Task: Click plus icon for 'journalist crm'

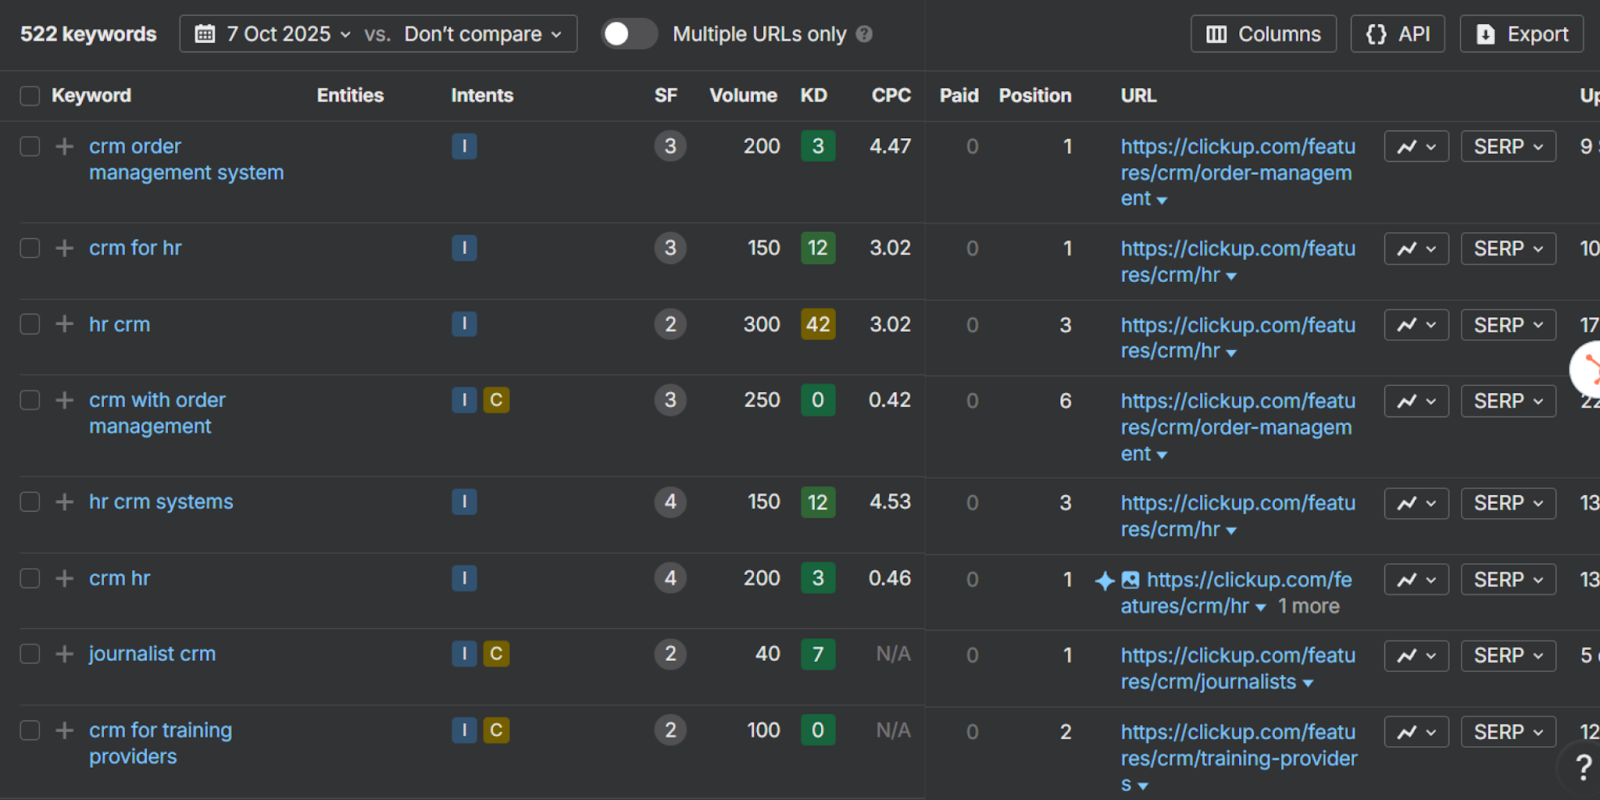Action: point(64,654)
